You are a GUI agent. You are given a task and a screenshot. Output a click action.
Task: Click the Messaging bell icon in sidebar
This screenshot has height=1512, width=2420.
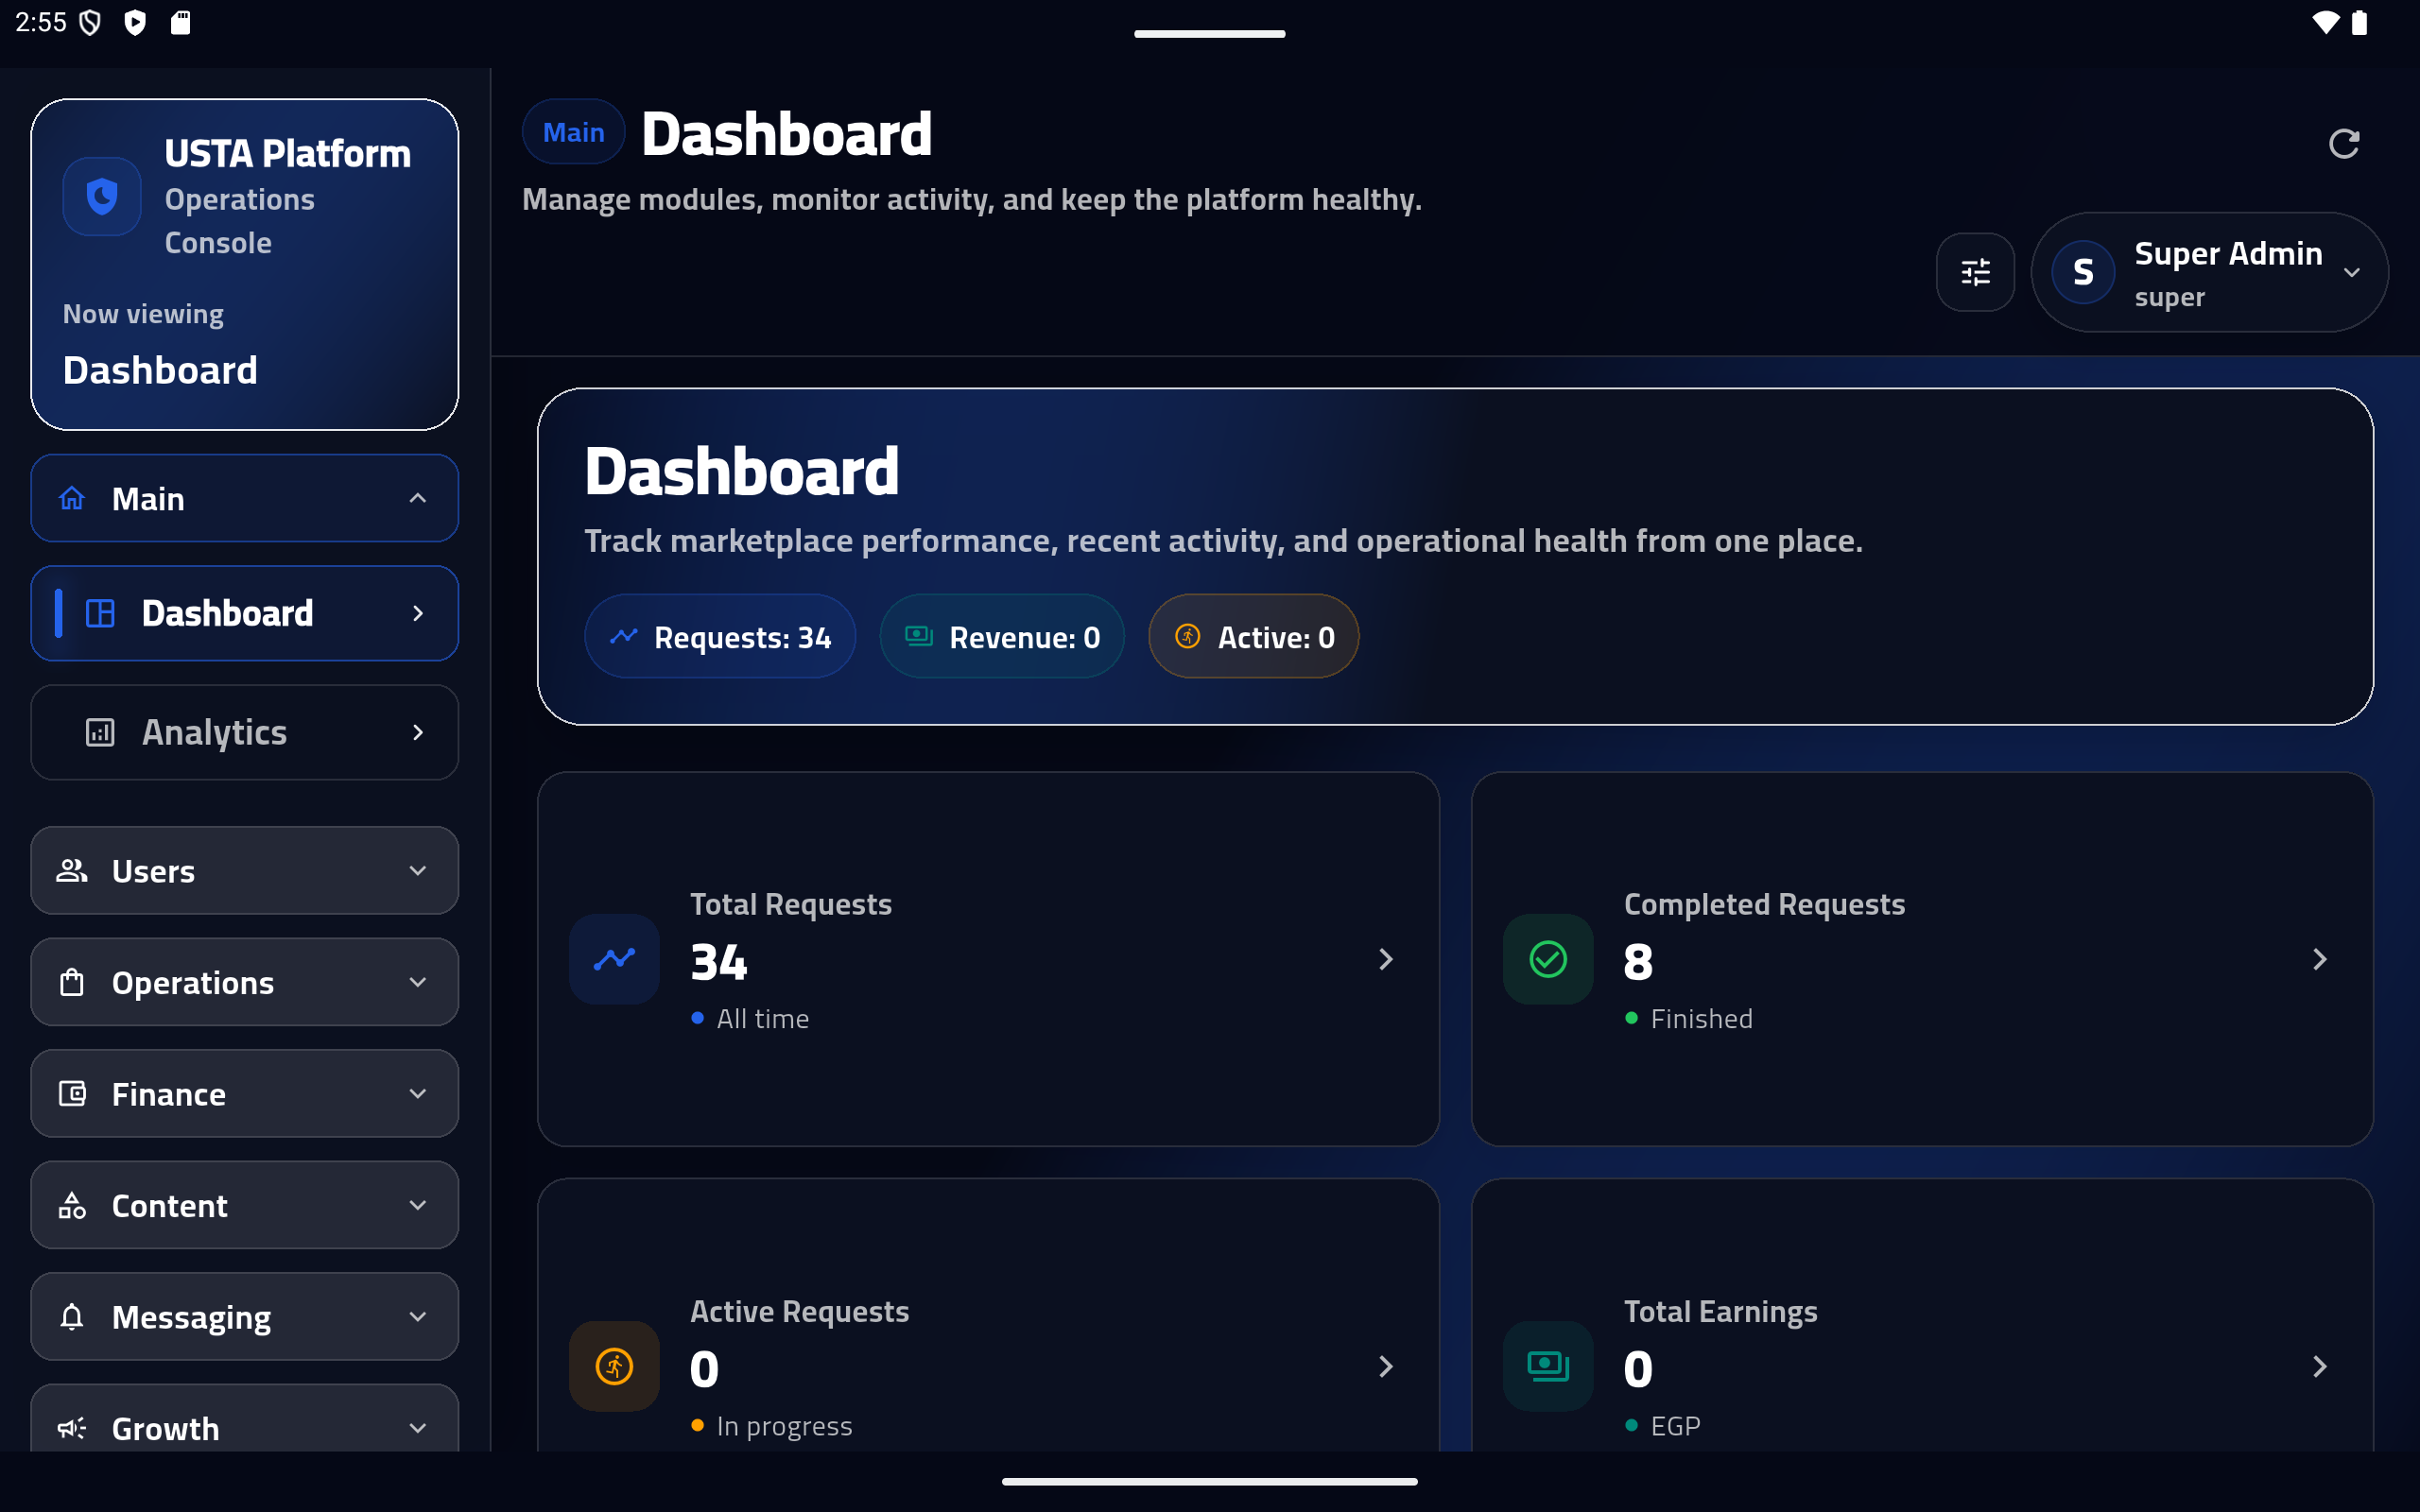72,1316
